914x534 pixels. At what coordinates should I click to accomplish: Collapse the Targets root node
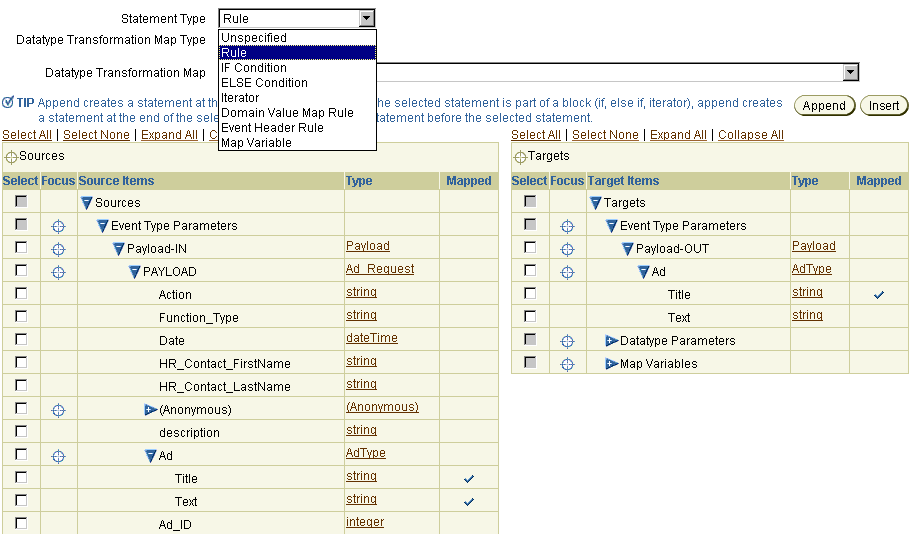[595, 203]
